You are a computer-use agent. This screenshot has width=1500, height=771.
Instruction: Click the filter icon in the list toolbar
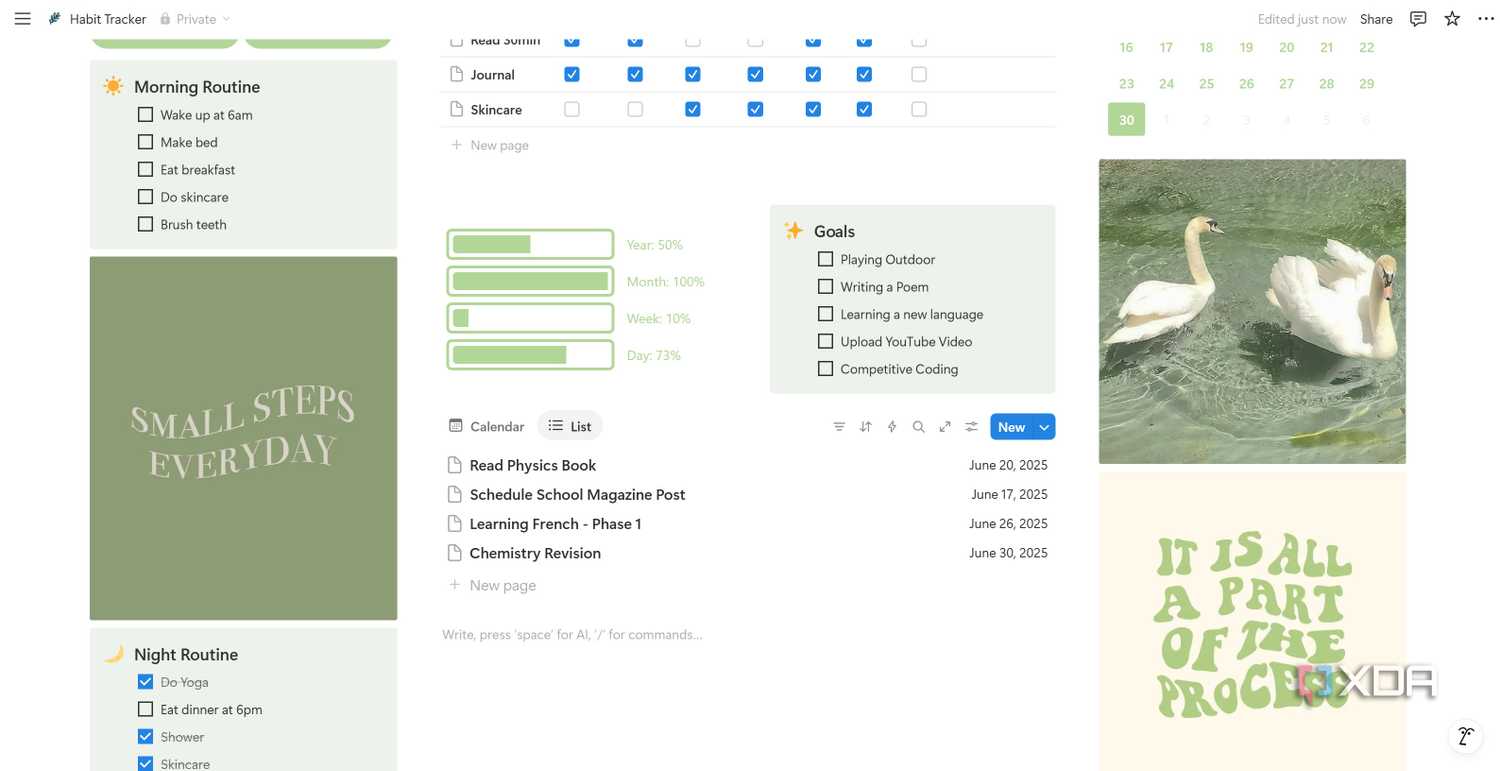(x=839, y=427)
